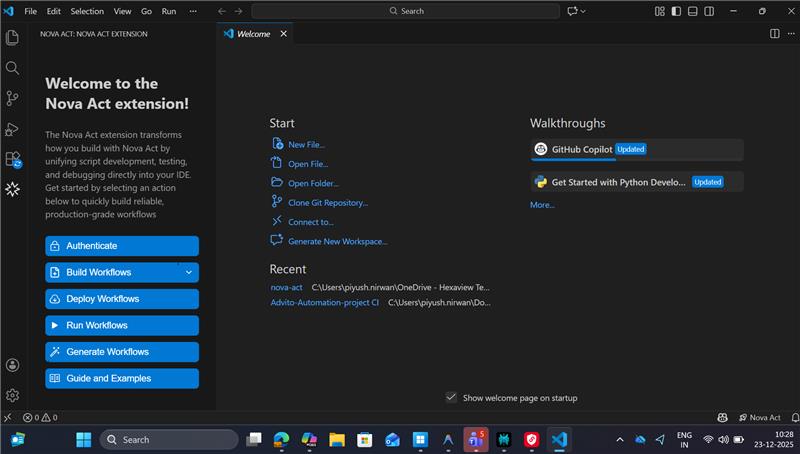Toggle the secondary side bar
800x454 pixels.
point(709,11)
